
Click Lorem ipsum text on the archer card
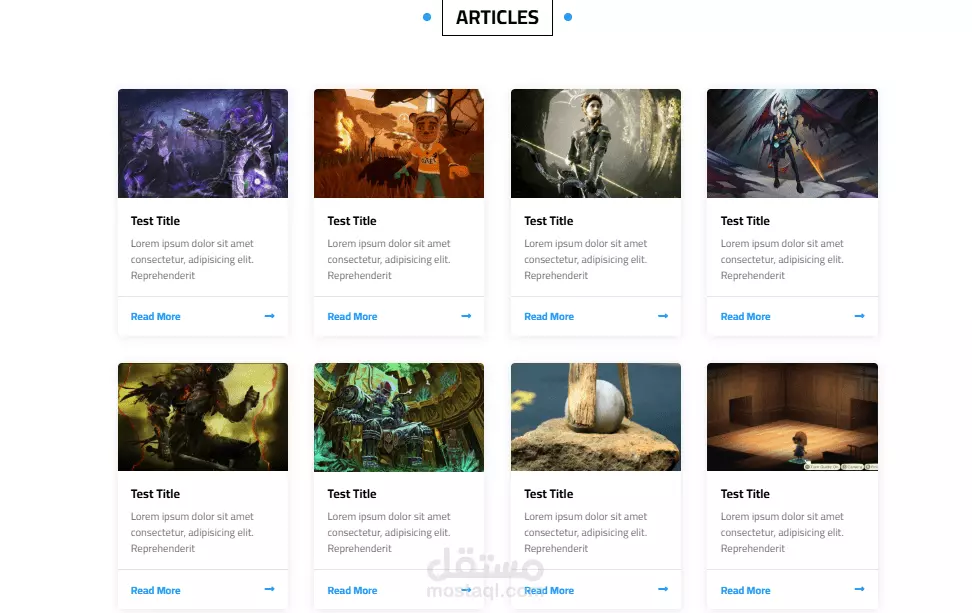[x=585, y=260]
